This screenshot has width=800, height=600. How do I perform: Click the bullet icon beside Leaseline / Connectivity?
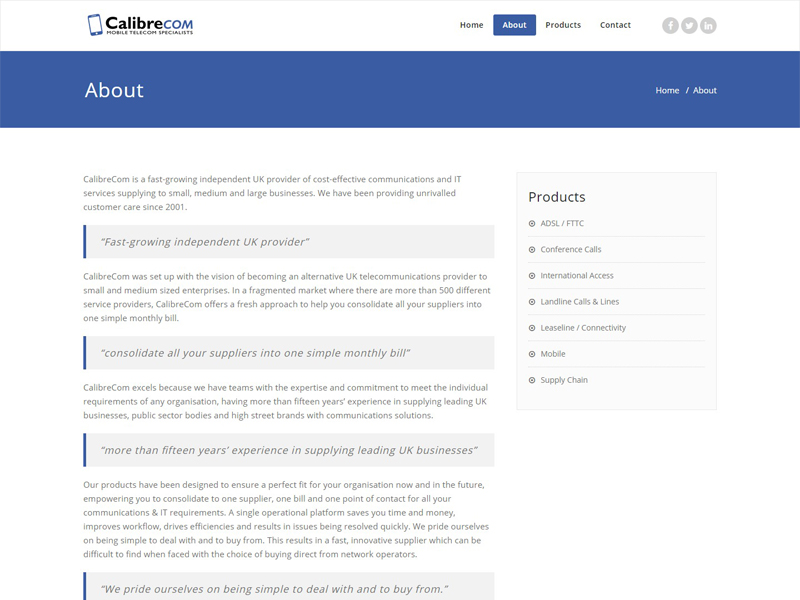tap(532, 328)
